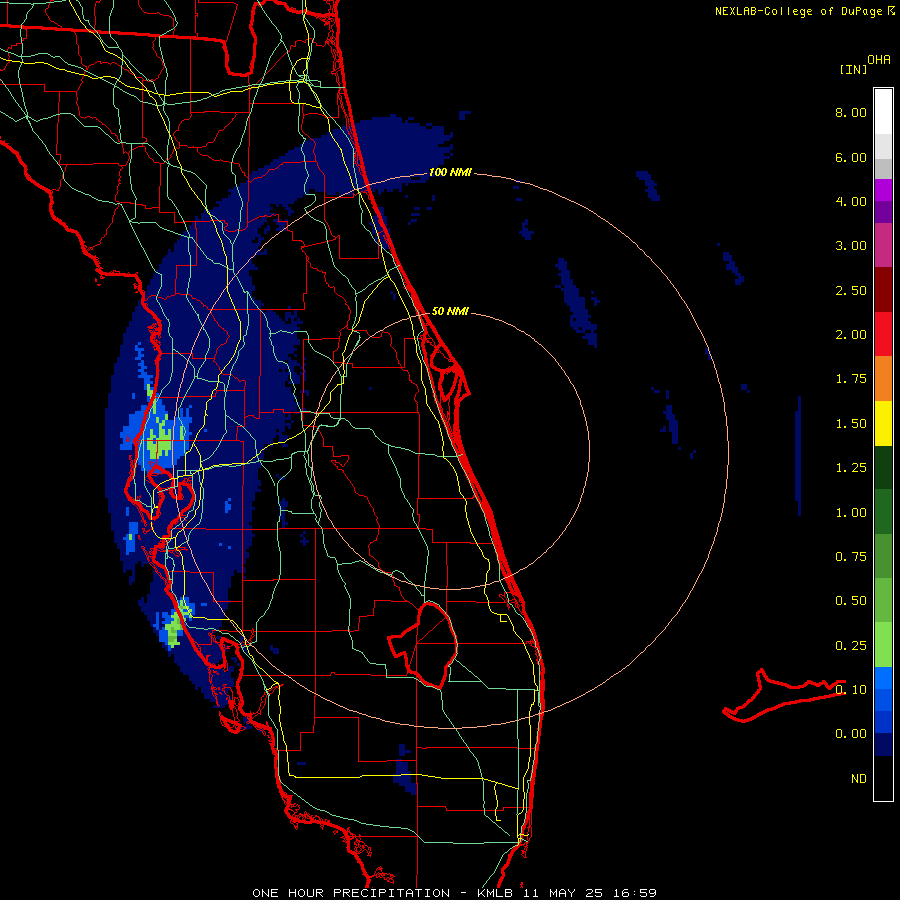
Task: Select the 1.75 legend value
Action: (851, 379)
